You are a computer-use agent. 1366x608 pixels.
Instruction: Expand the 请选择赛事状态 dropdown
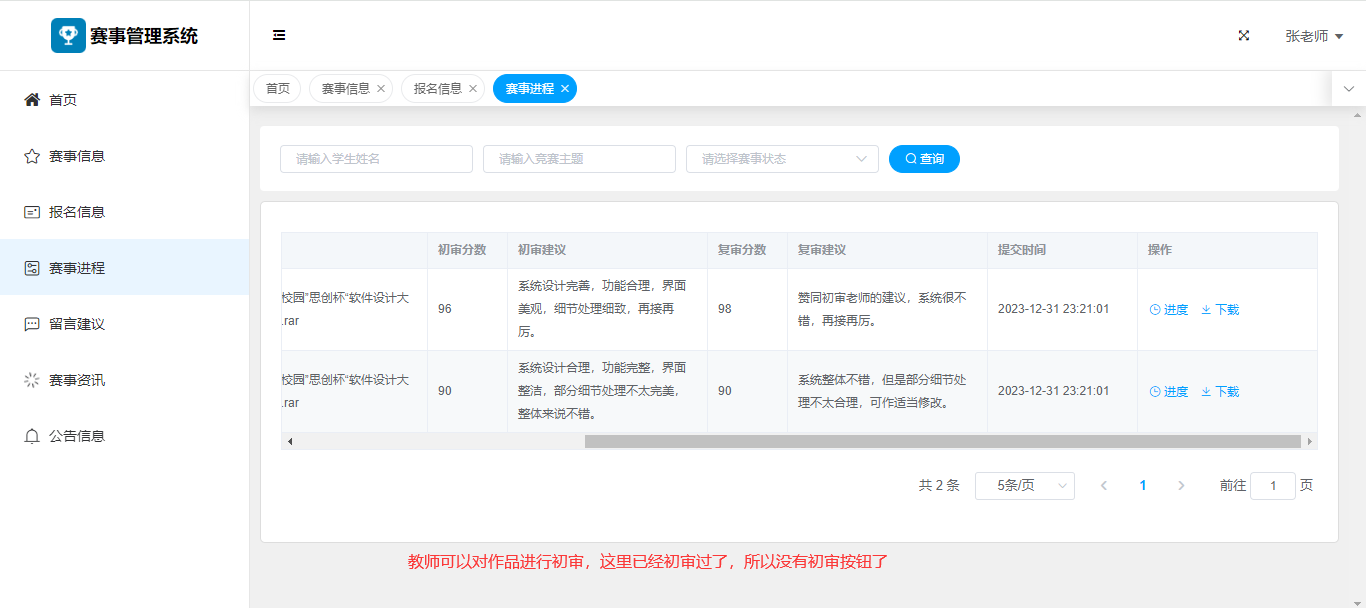(x=781, y=159)
